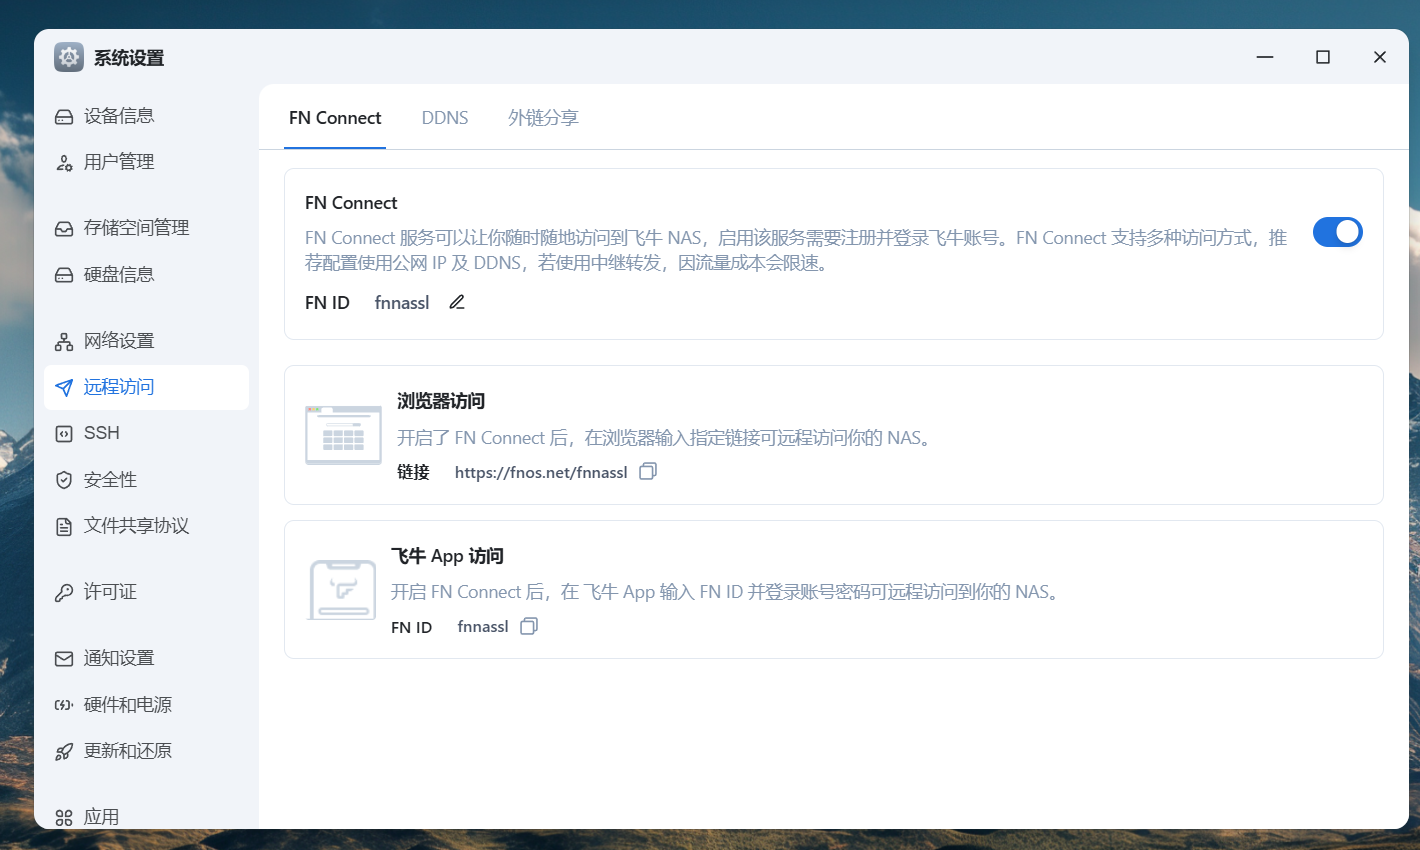Open 设备信息 from the sidebar
Screen dimensions: 1420x850
click(117, 115)
